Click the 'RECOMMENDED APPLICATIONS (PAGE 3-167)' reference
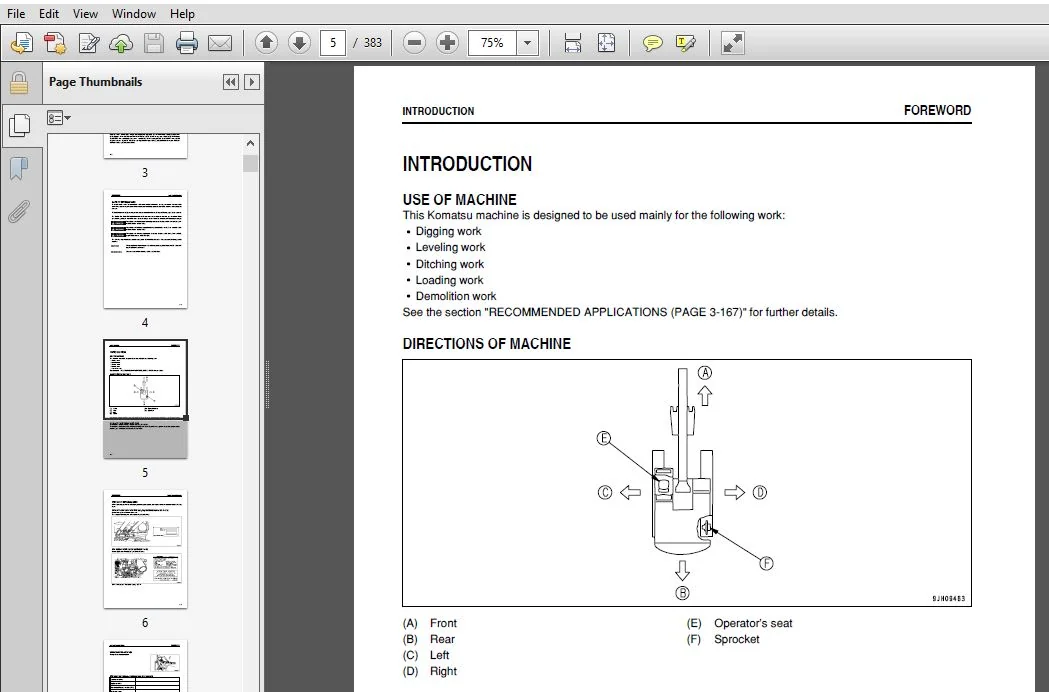 pos(615,313)
